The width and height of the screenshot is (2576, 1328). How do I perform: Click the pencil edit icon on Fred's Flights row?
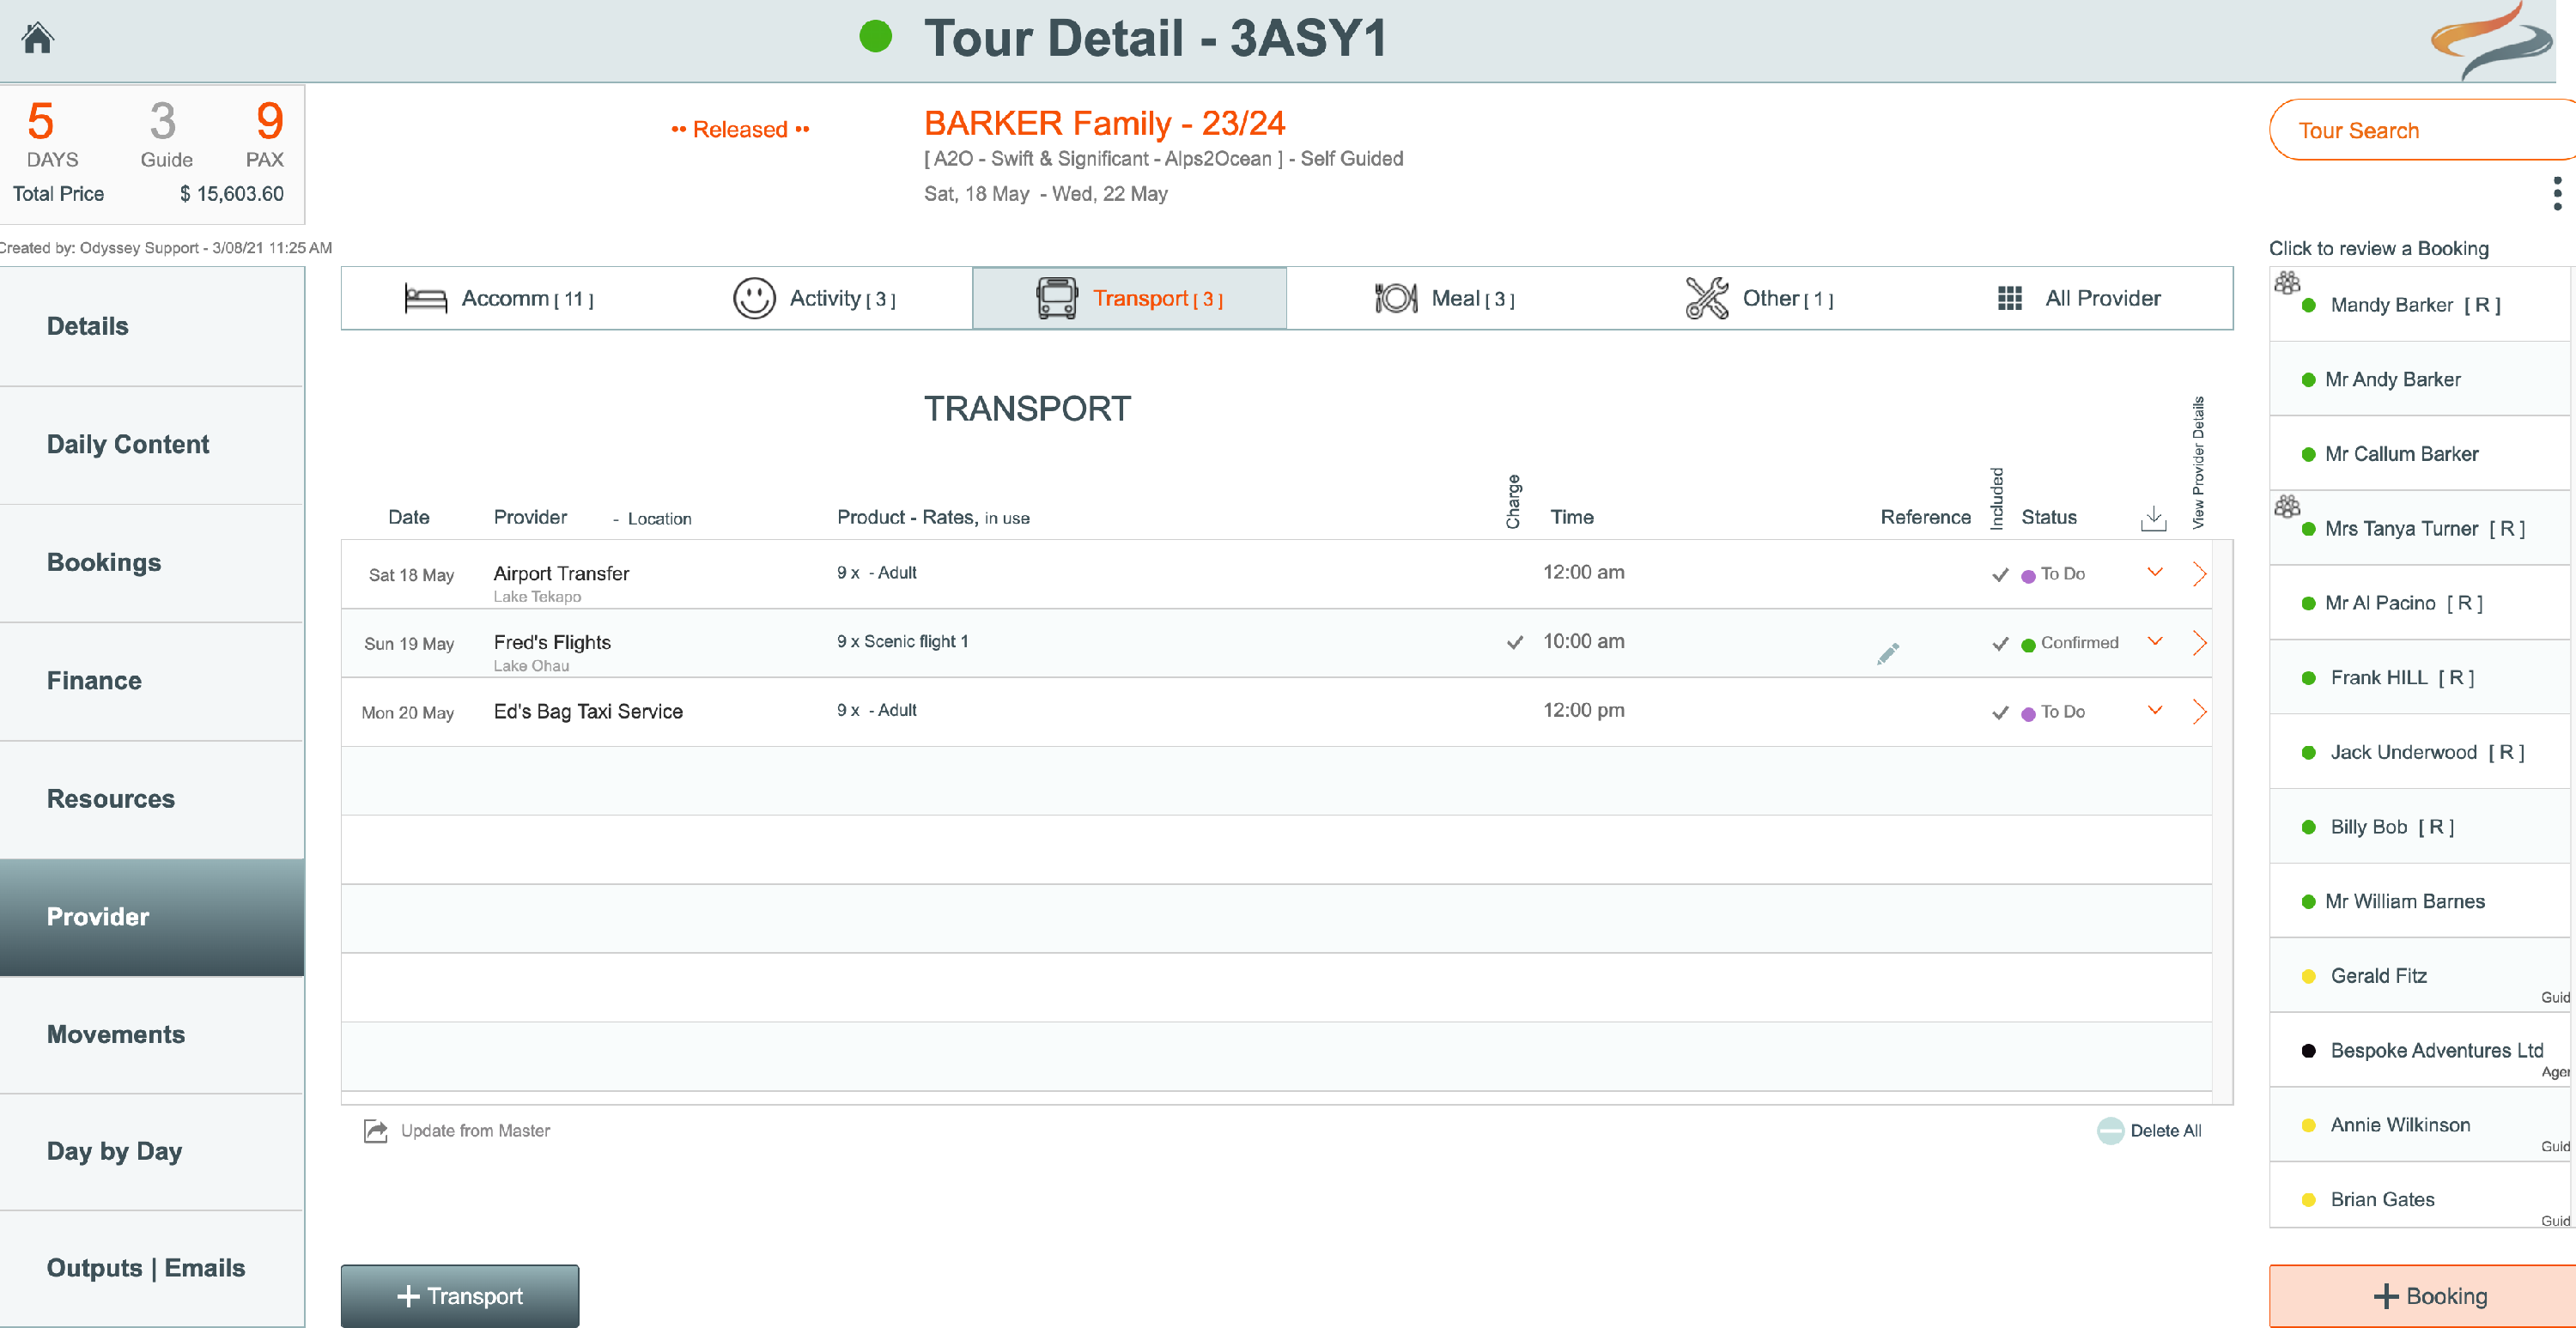point(1888,653)
